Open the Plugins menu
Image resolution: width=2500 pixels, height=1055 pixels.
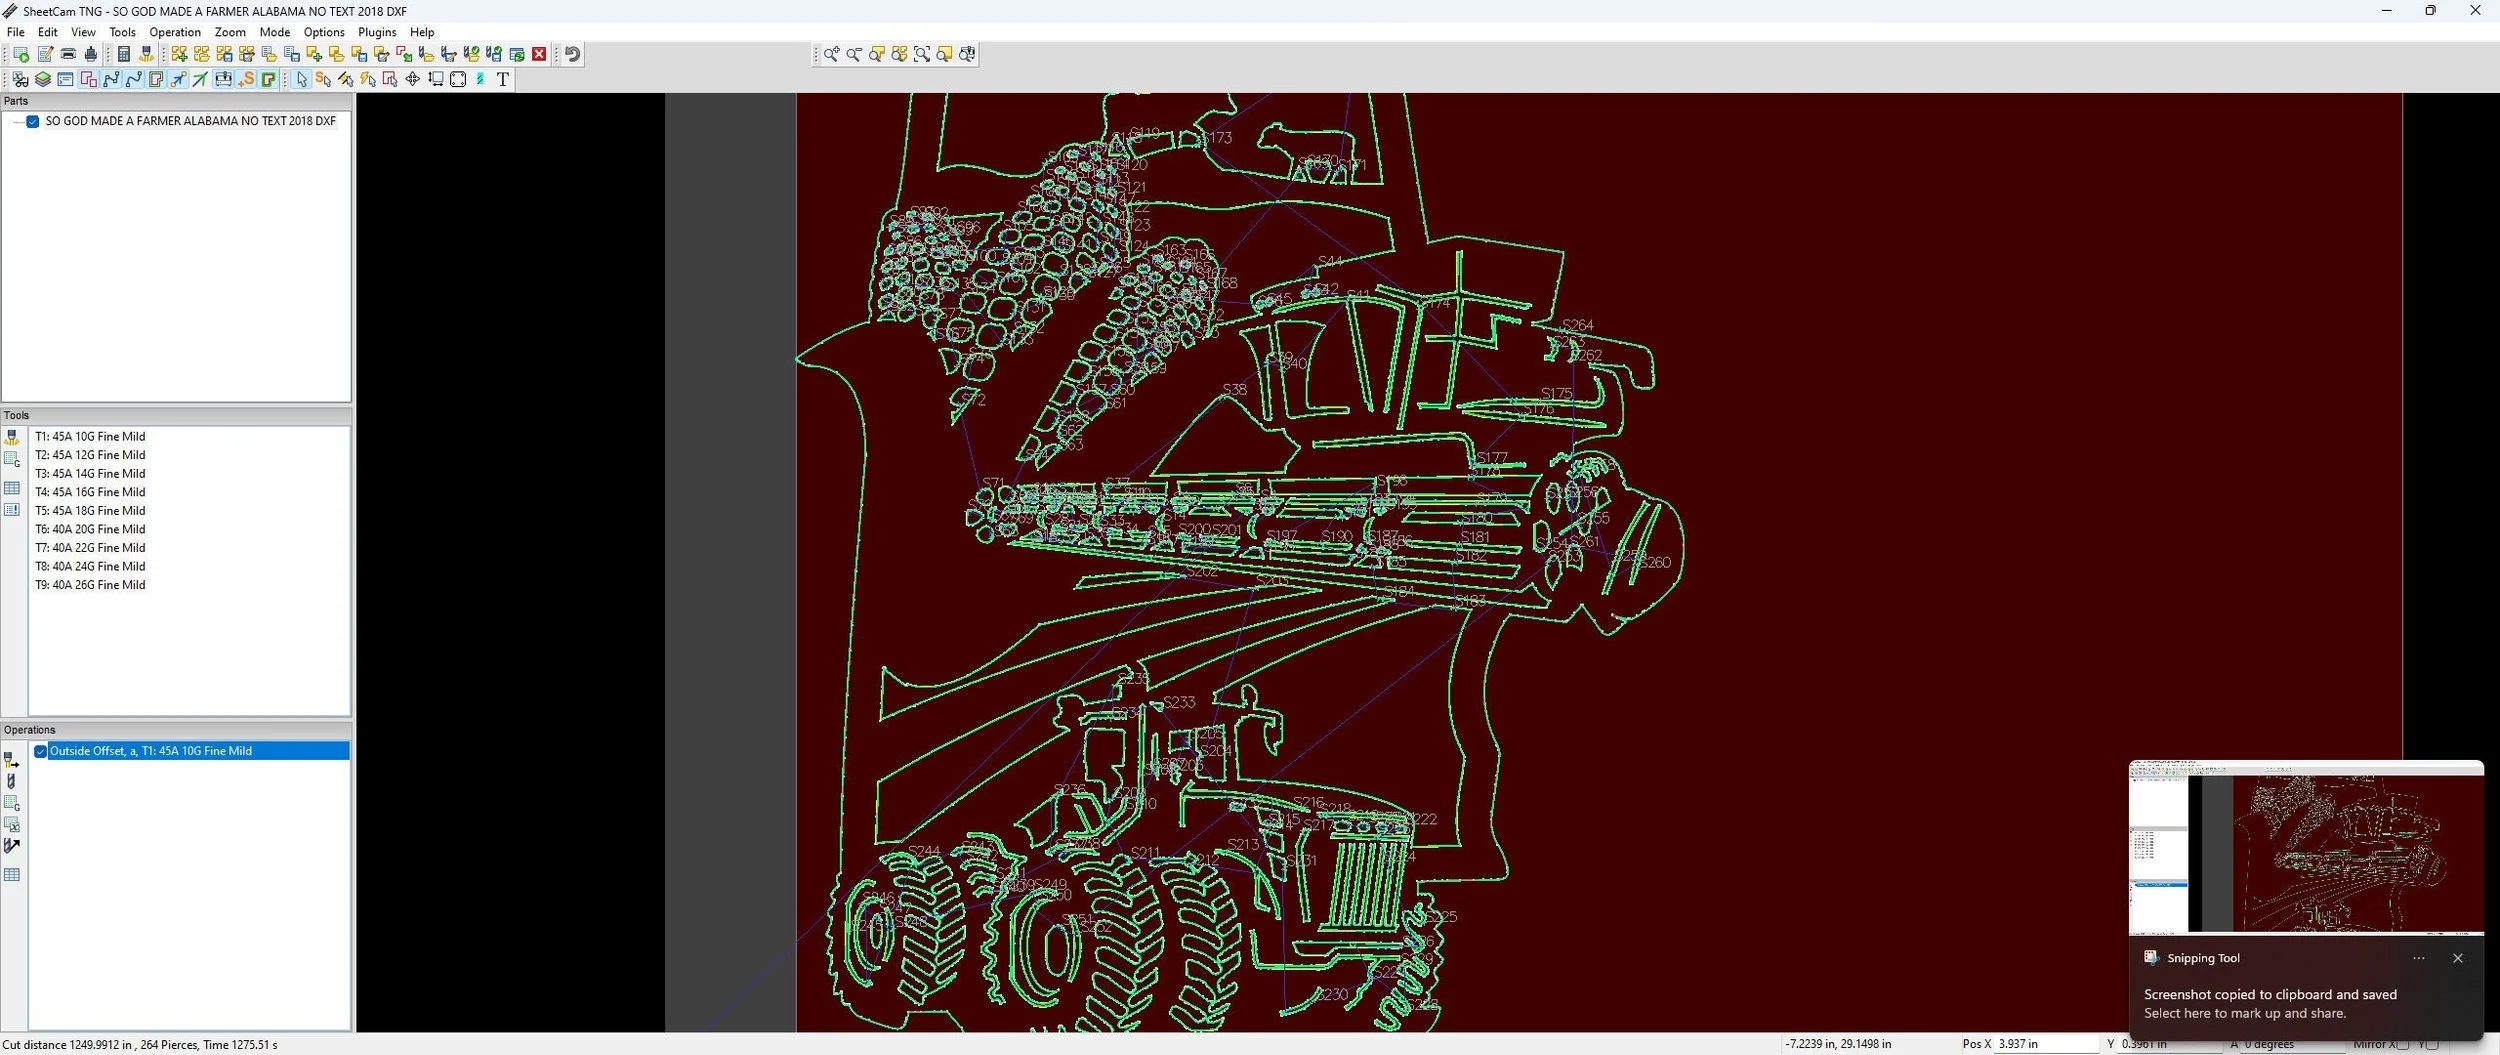point(377,32)
